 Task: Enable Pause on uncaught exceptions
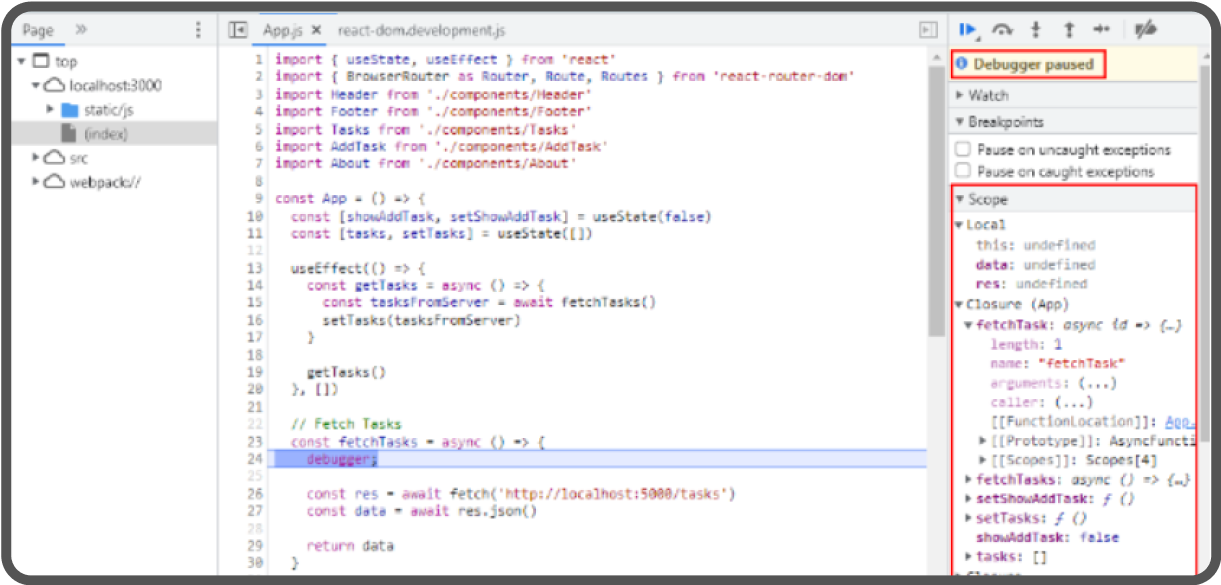point(963,149)
